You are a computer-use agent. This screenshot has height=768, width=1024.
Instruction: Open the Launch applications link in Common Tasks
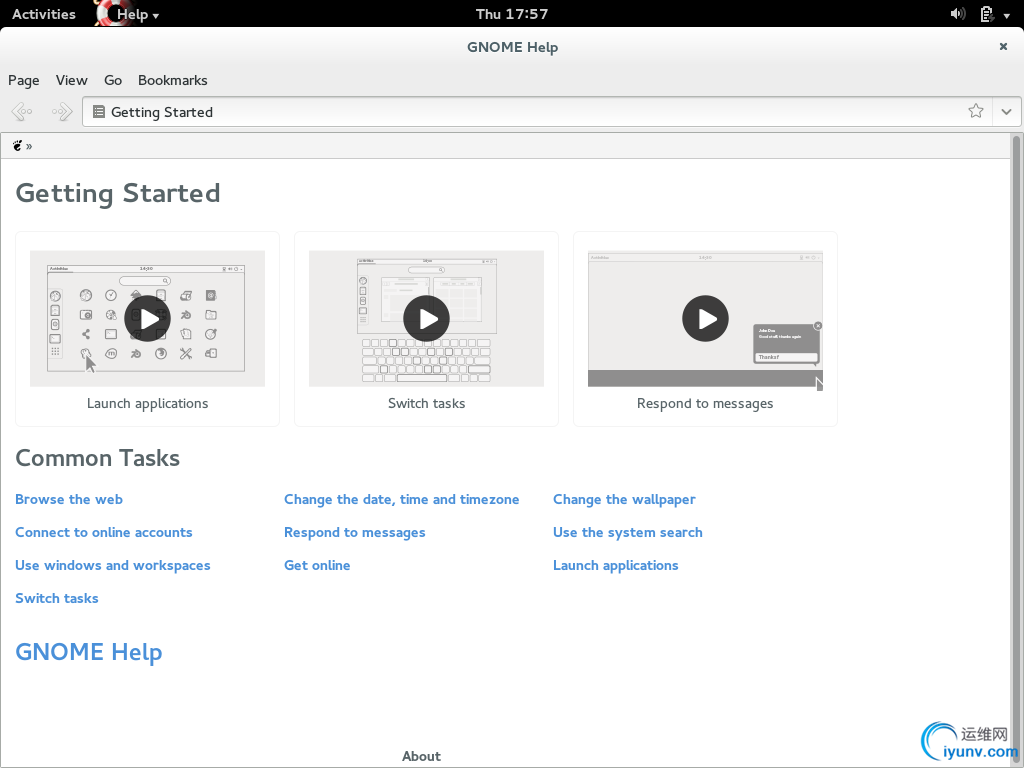pyautogui.click(x=616, y=566)
